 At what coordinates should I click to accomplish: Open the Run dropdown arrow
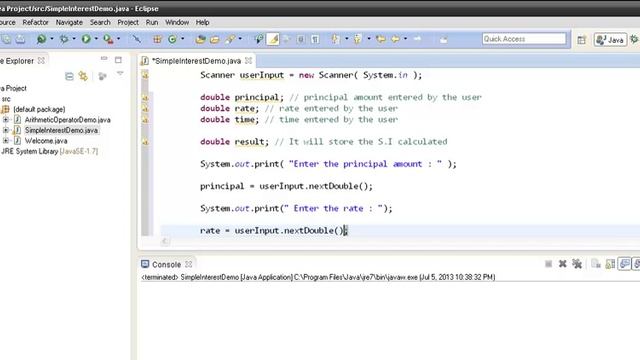(x=96, y=39)
